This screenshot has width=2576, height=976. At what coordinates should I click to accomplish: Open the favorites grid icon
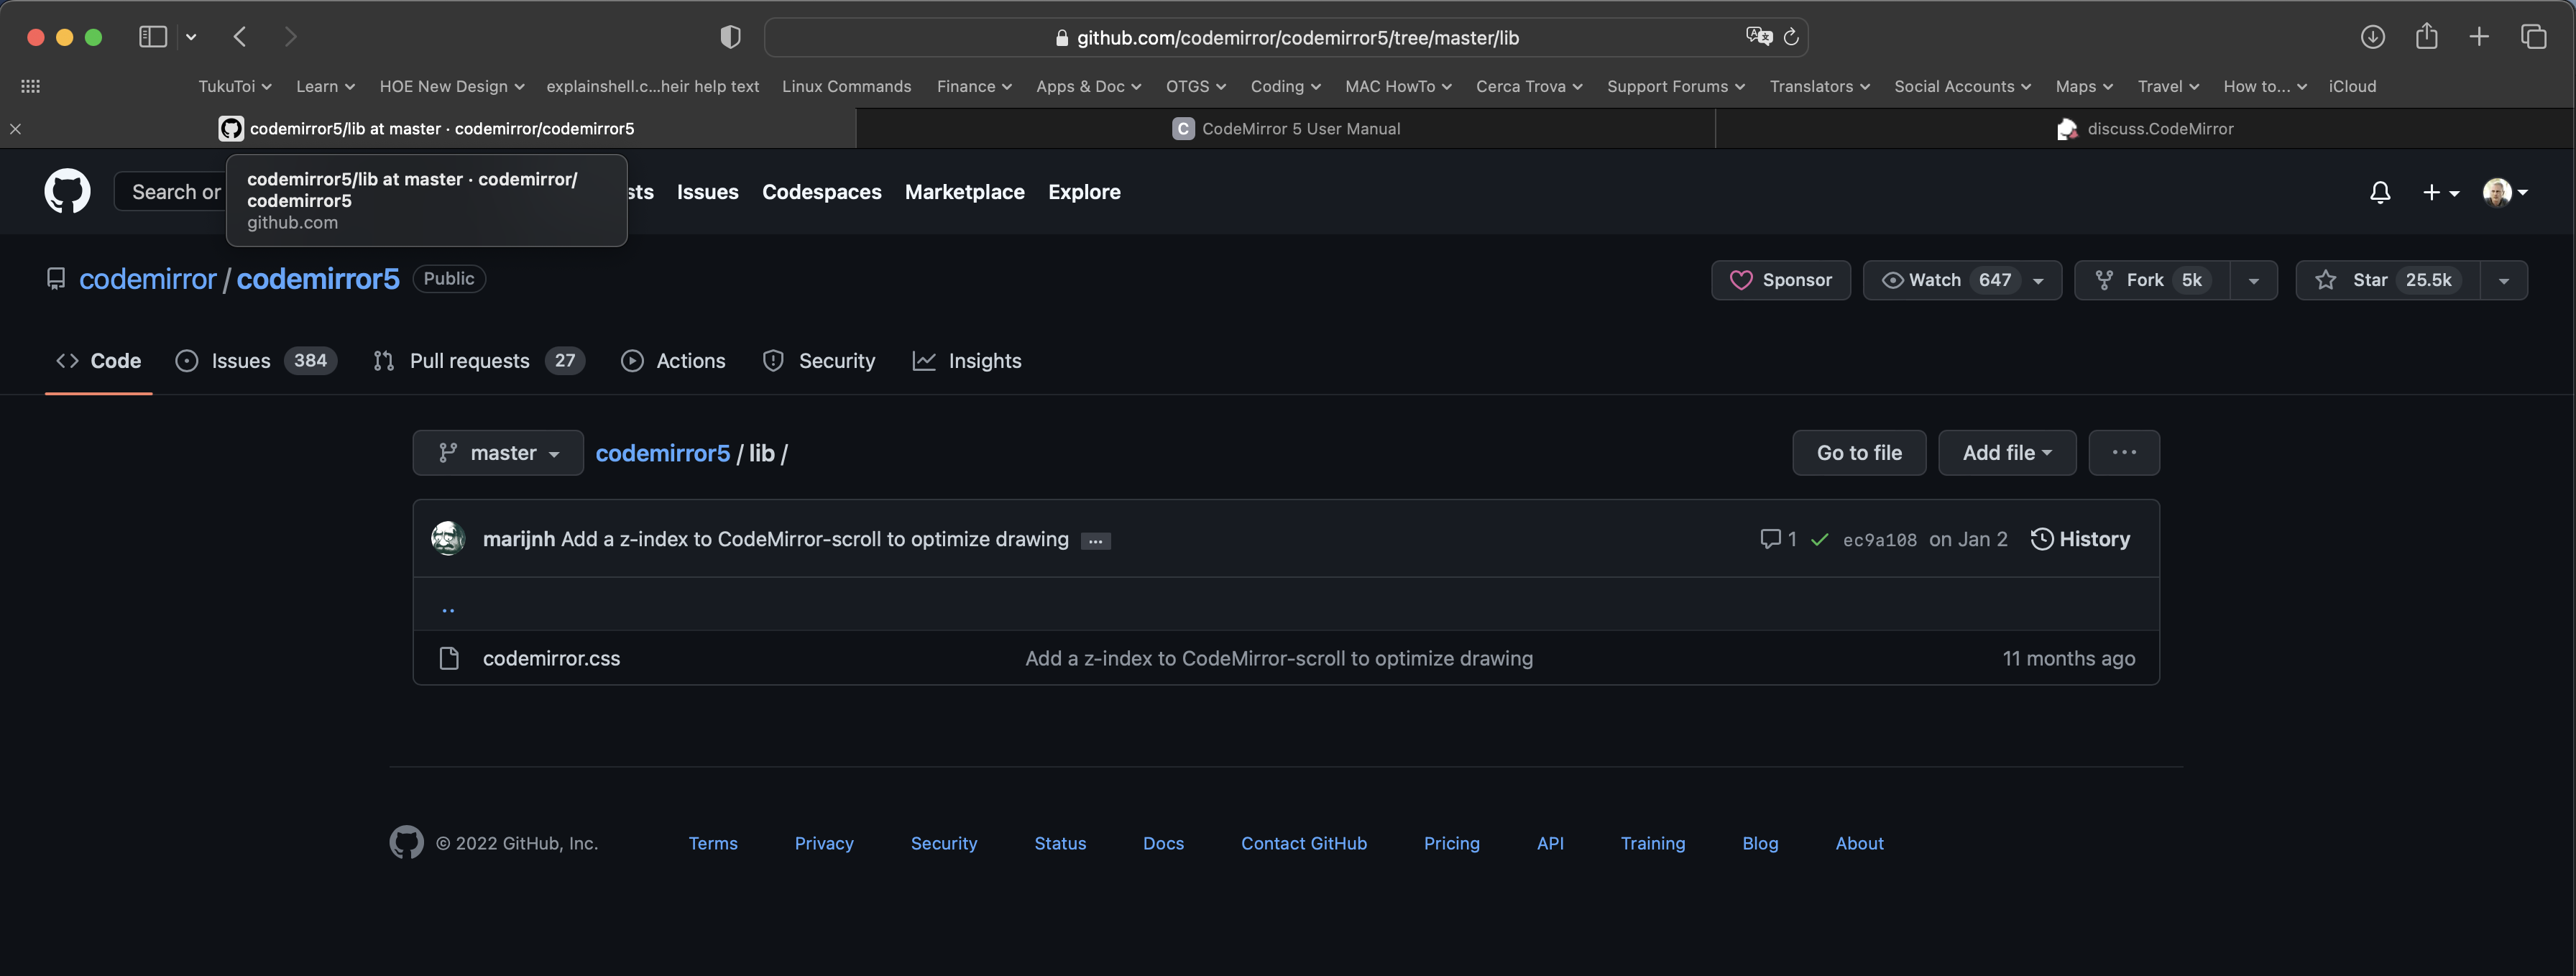click(30, 86)
